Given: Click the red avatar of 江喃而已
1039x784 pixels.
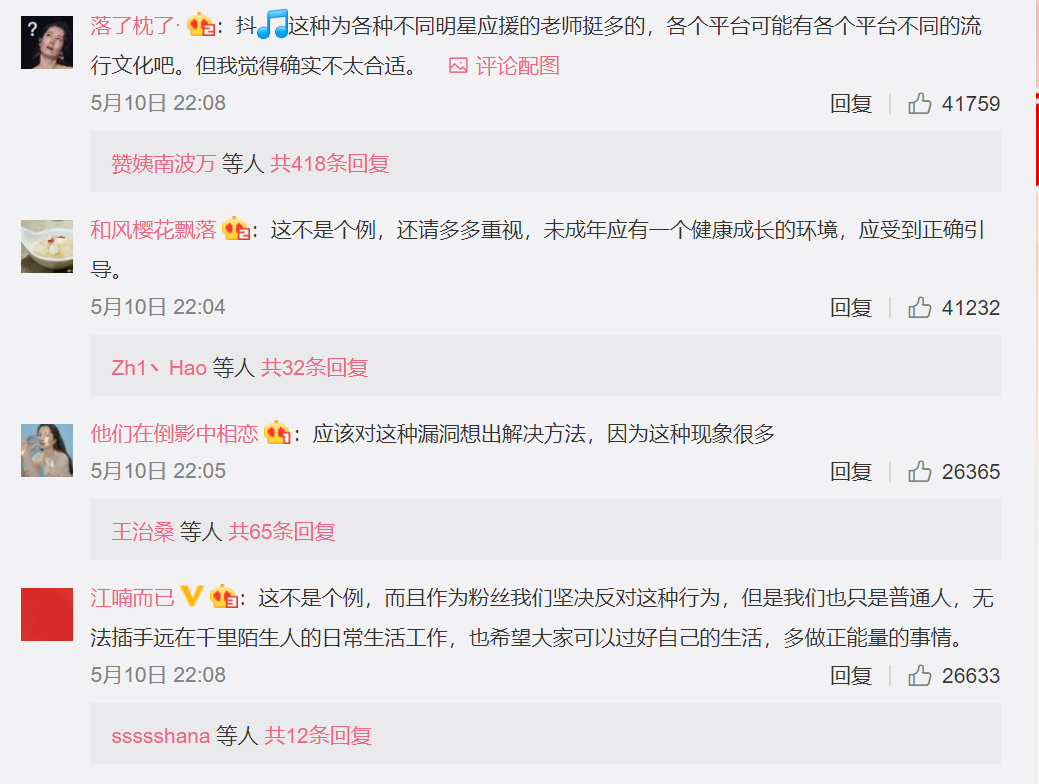Looking at the screenshot, I should [47, 614].
